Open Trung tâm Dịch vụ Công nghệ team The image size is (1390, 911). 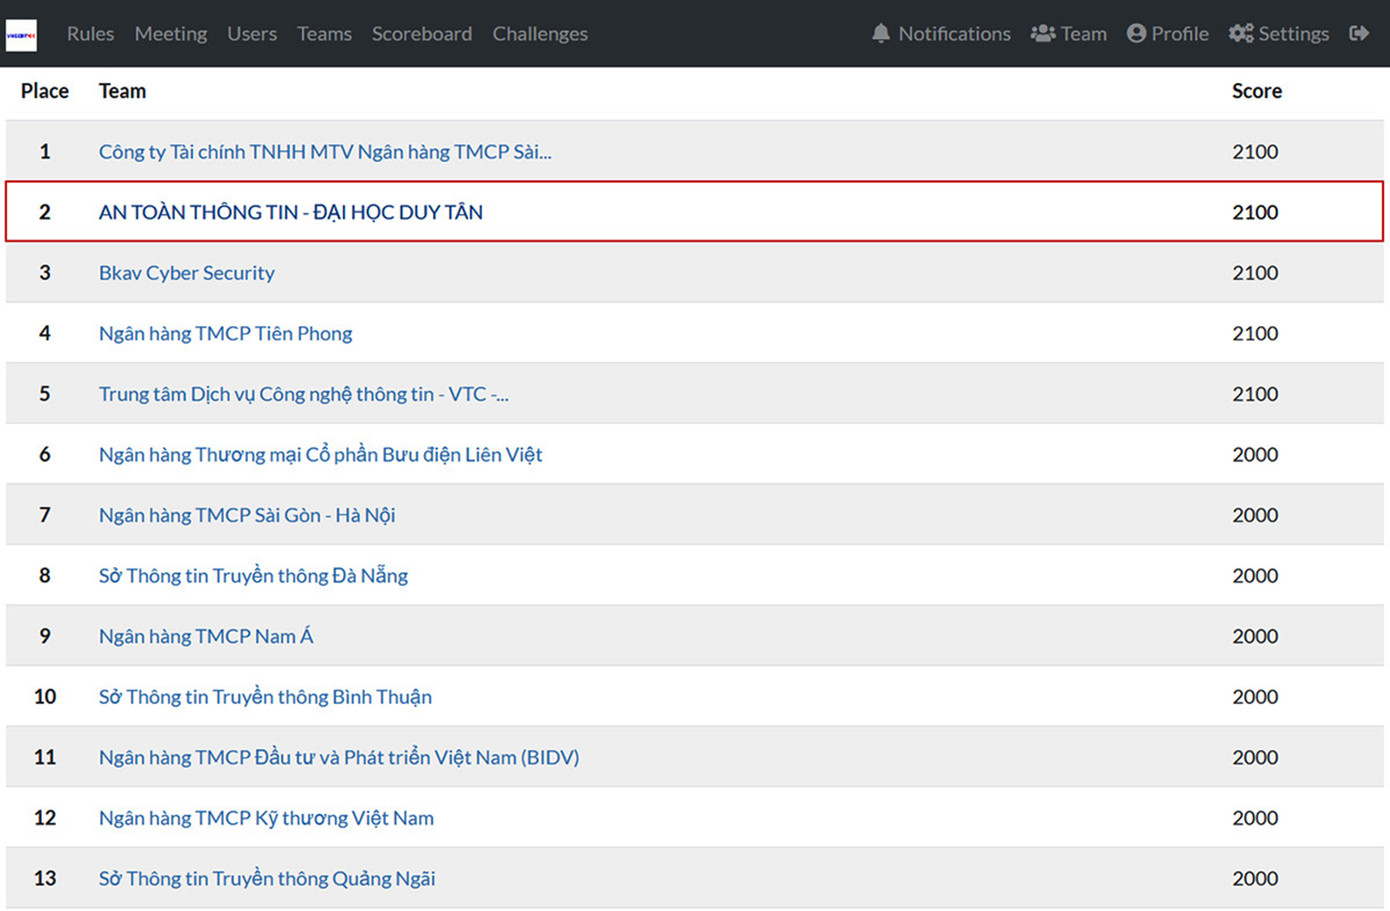click(303, 394)
